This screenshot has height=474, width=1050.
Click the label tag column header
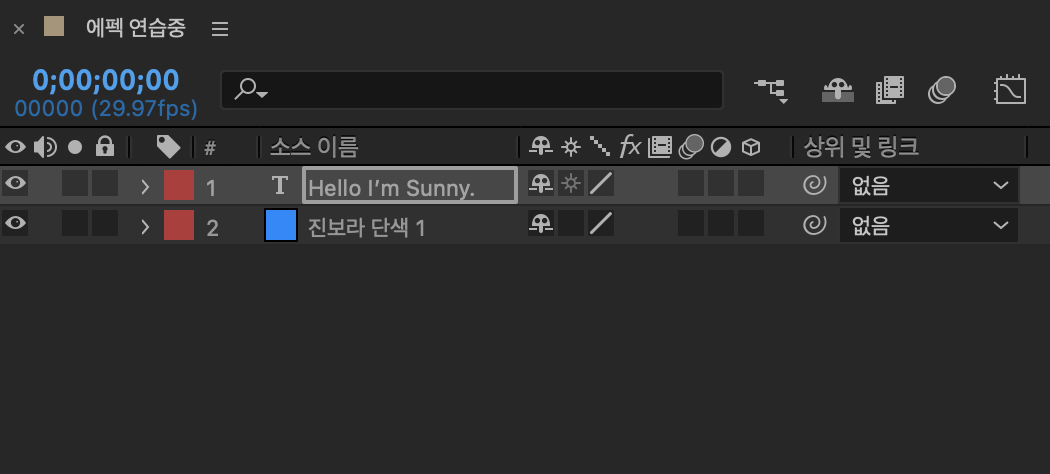click(168, 147)
